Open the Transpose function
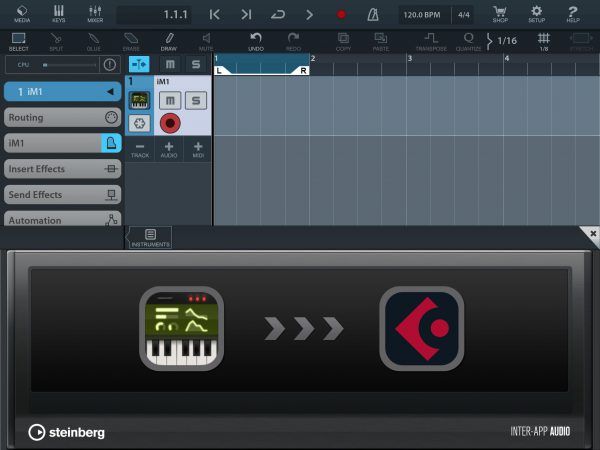 (x=431, y=42)
